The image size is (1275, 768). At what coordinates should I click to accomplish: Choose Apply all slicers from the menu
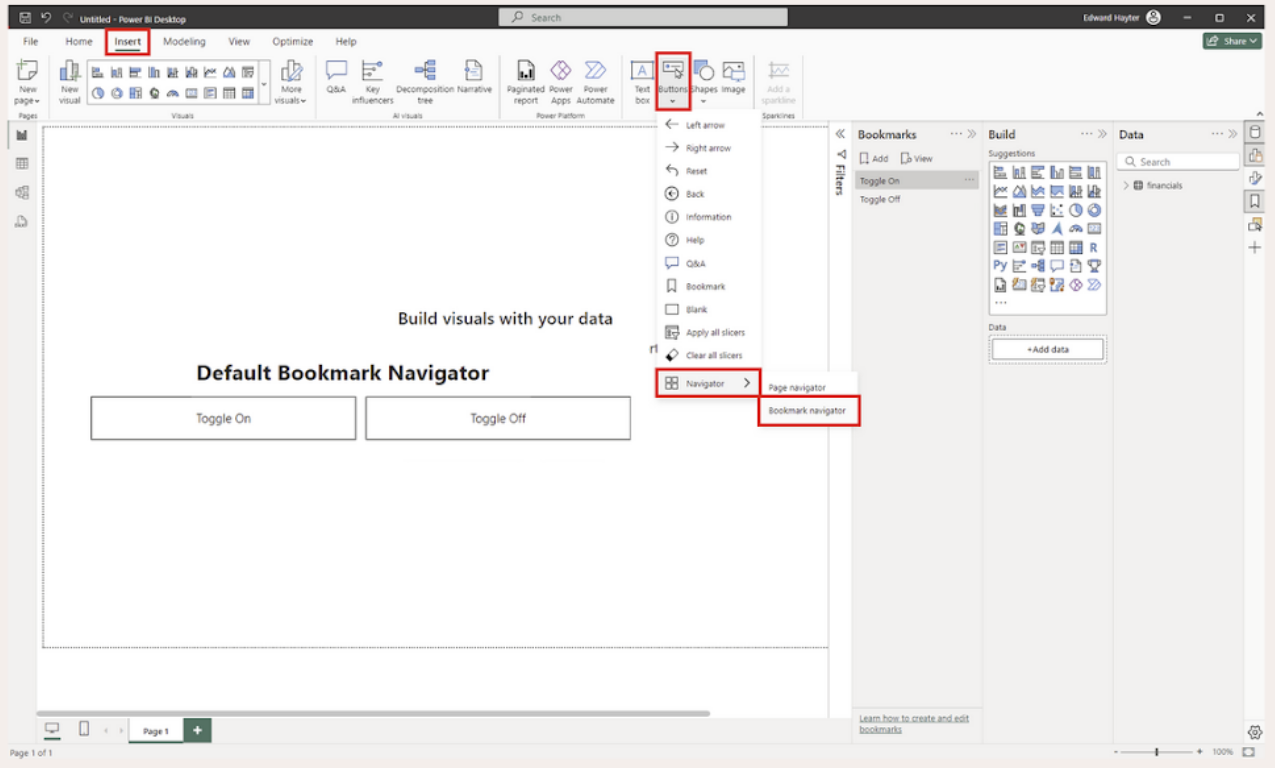[708, 332]
